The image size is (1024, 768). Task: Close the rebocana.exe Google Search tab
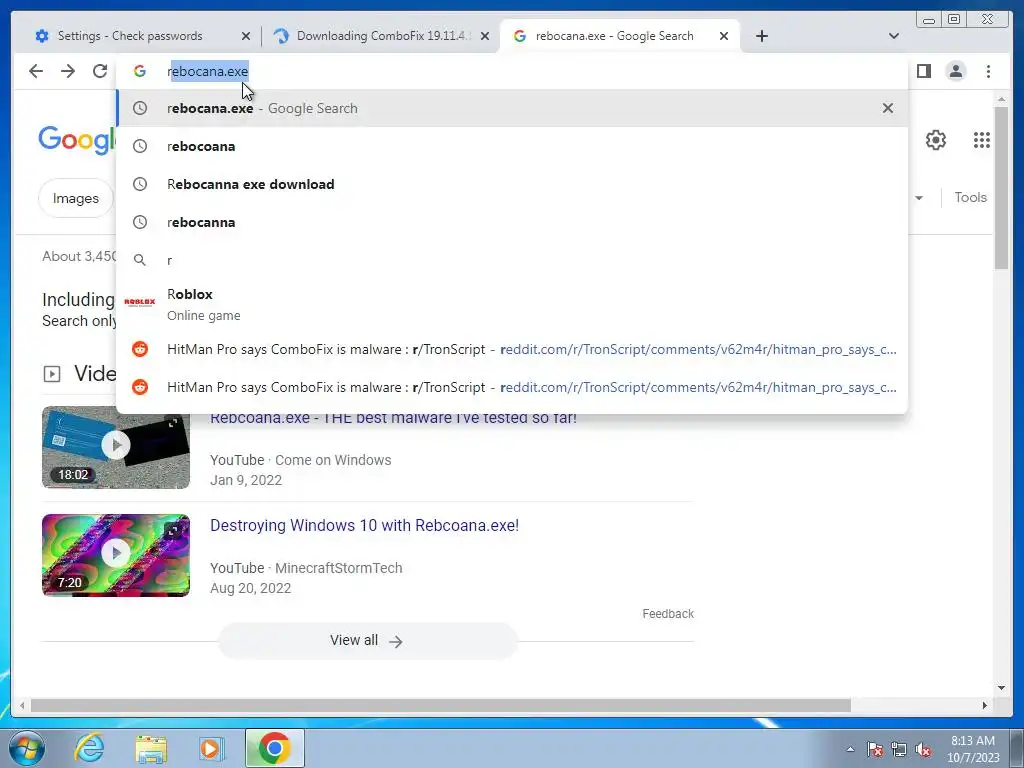point(724,36)
